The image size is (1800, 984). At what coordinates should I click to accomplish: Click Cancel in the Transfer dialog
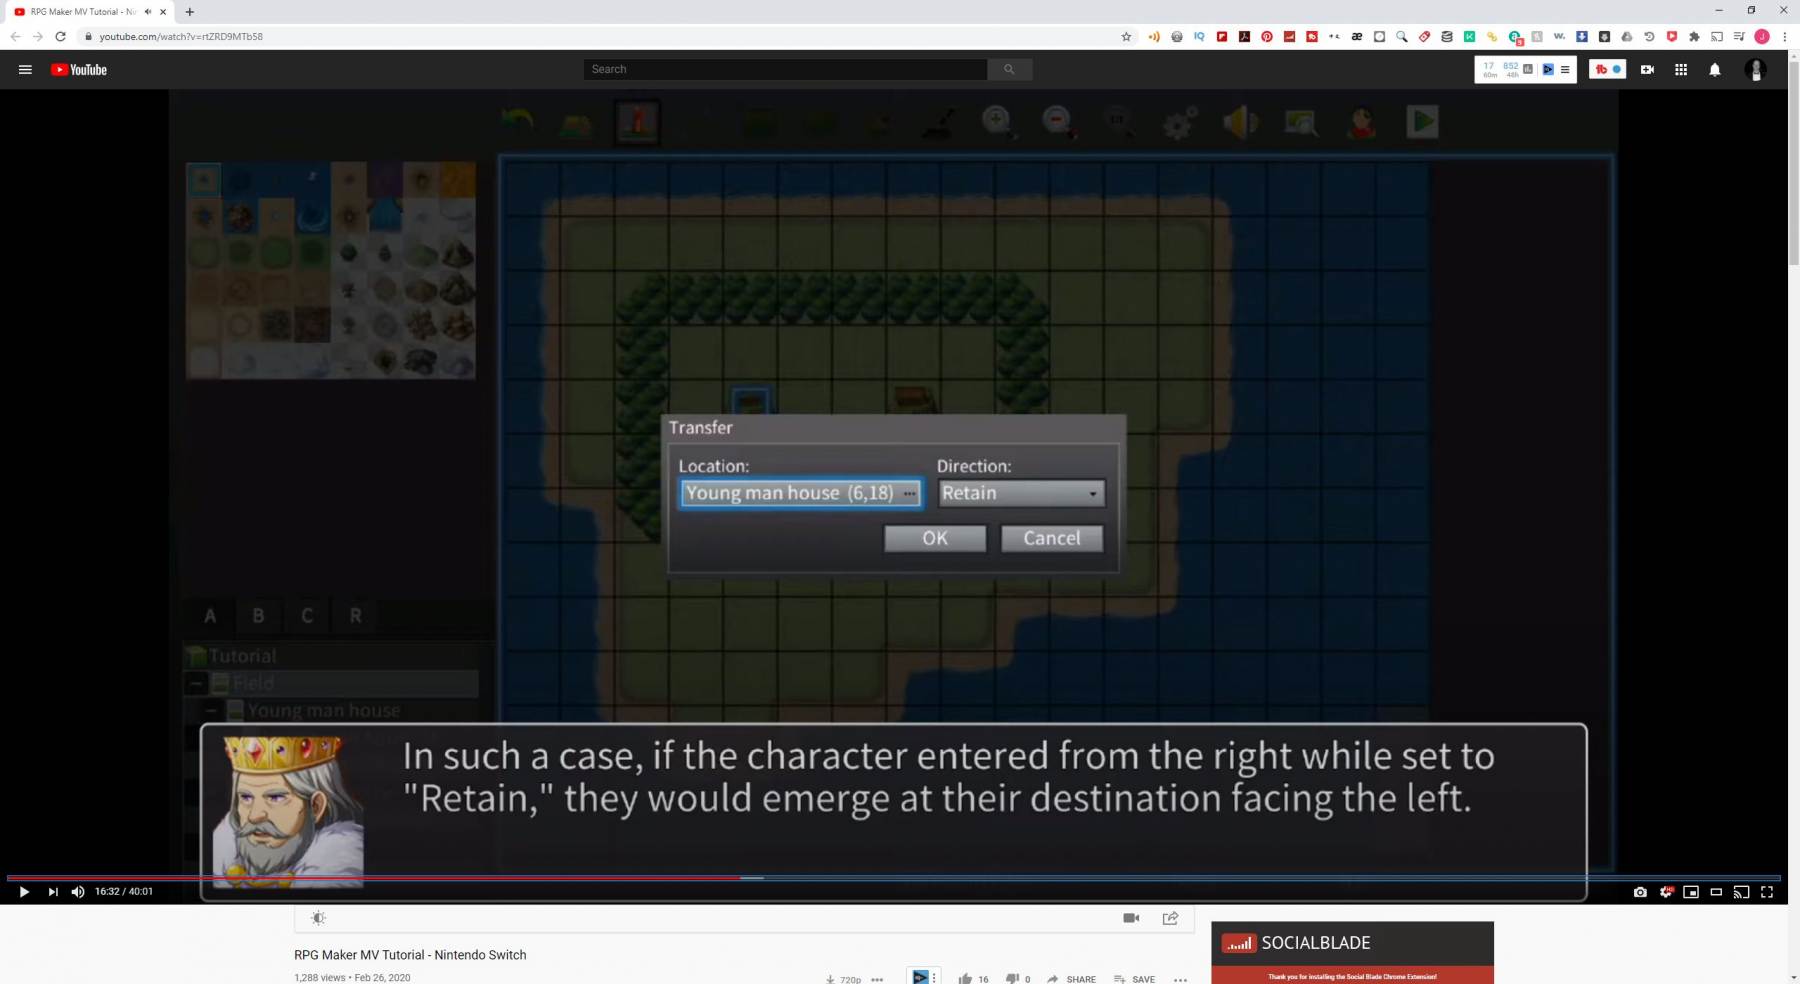pos(1052,538)
